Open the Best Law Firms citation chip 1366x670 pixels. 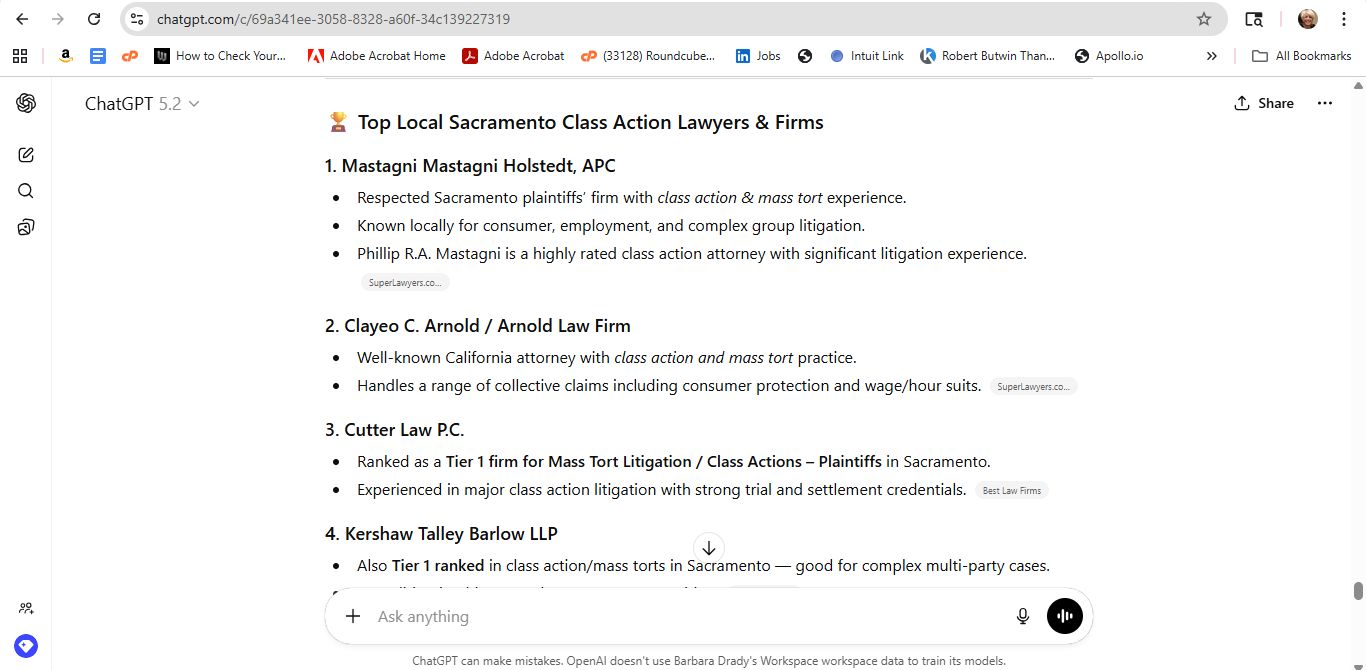pyautogui.click(x=1012, y=490)
